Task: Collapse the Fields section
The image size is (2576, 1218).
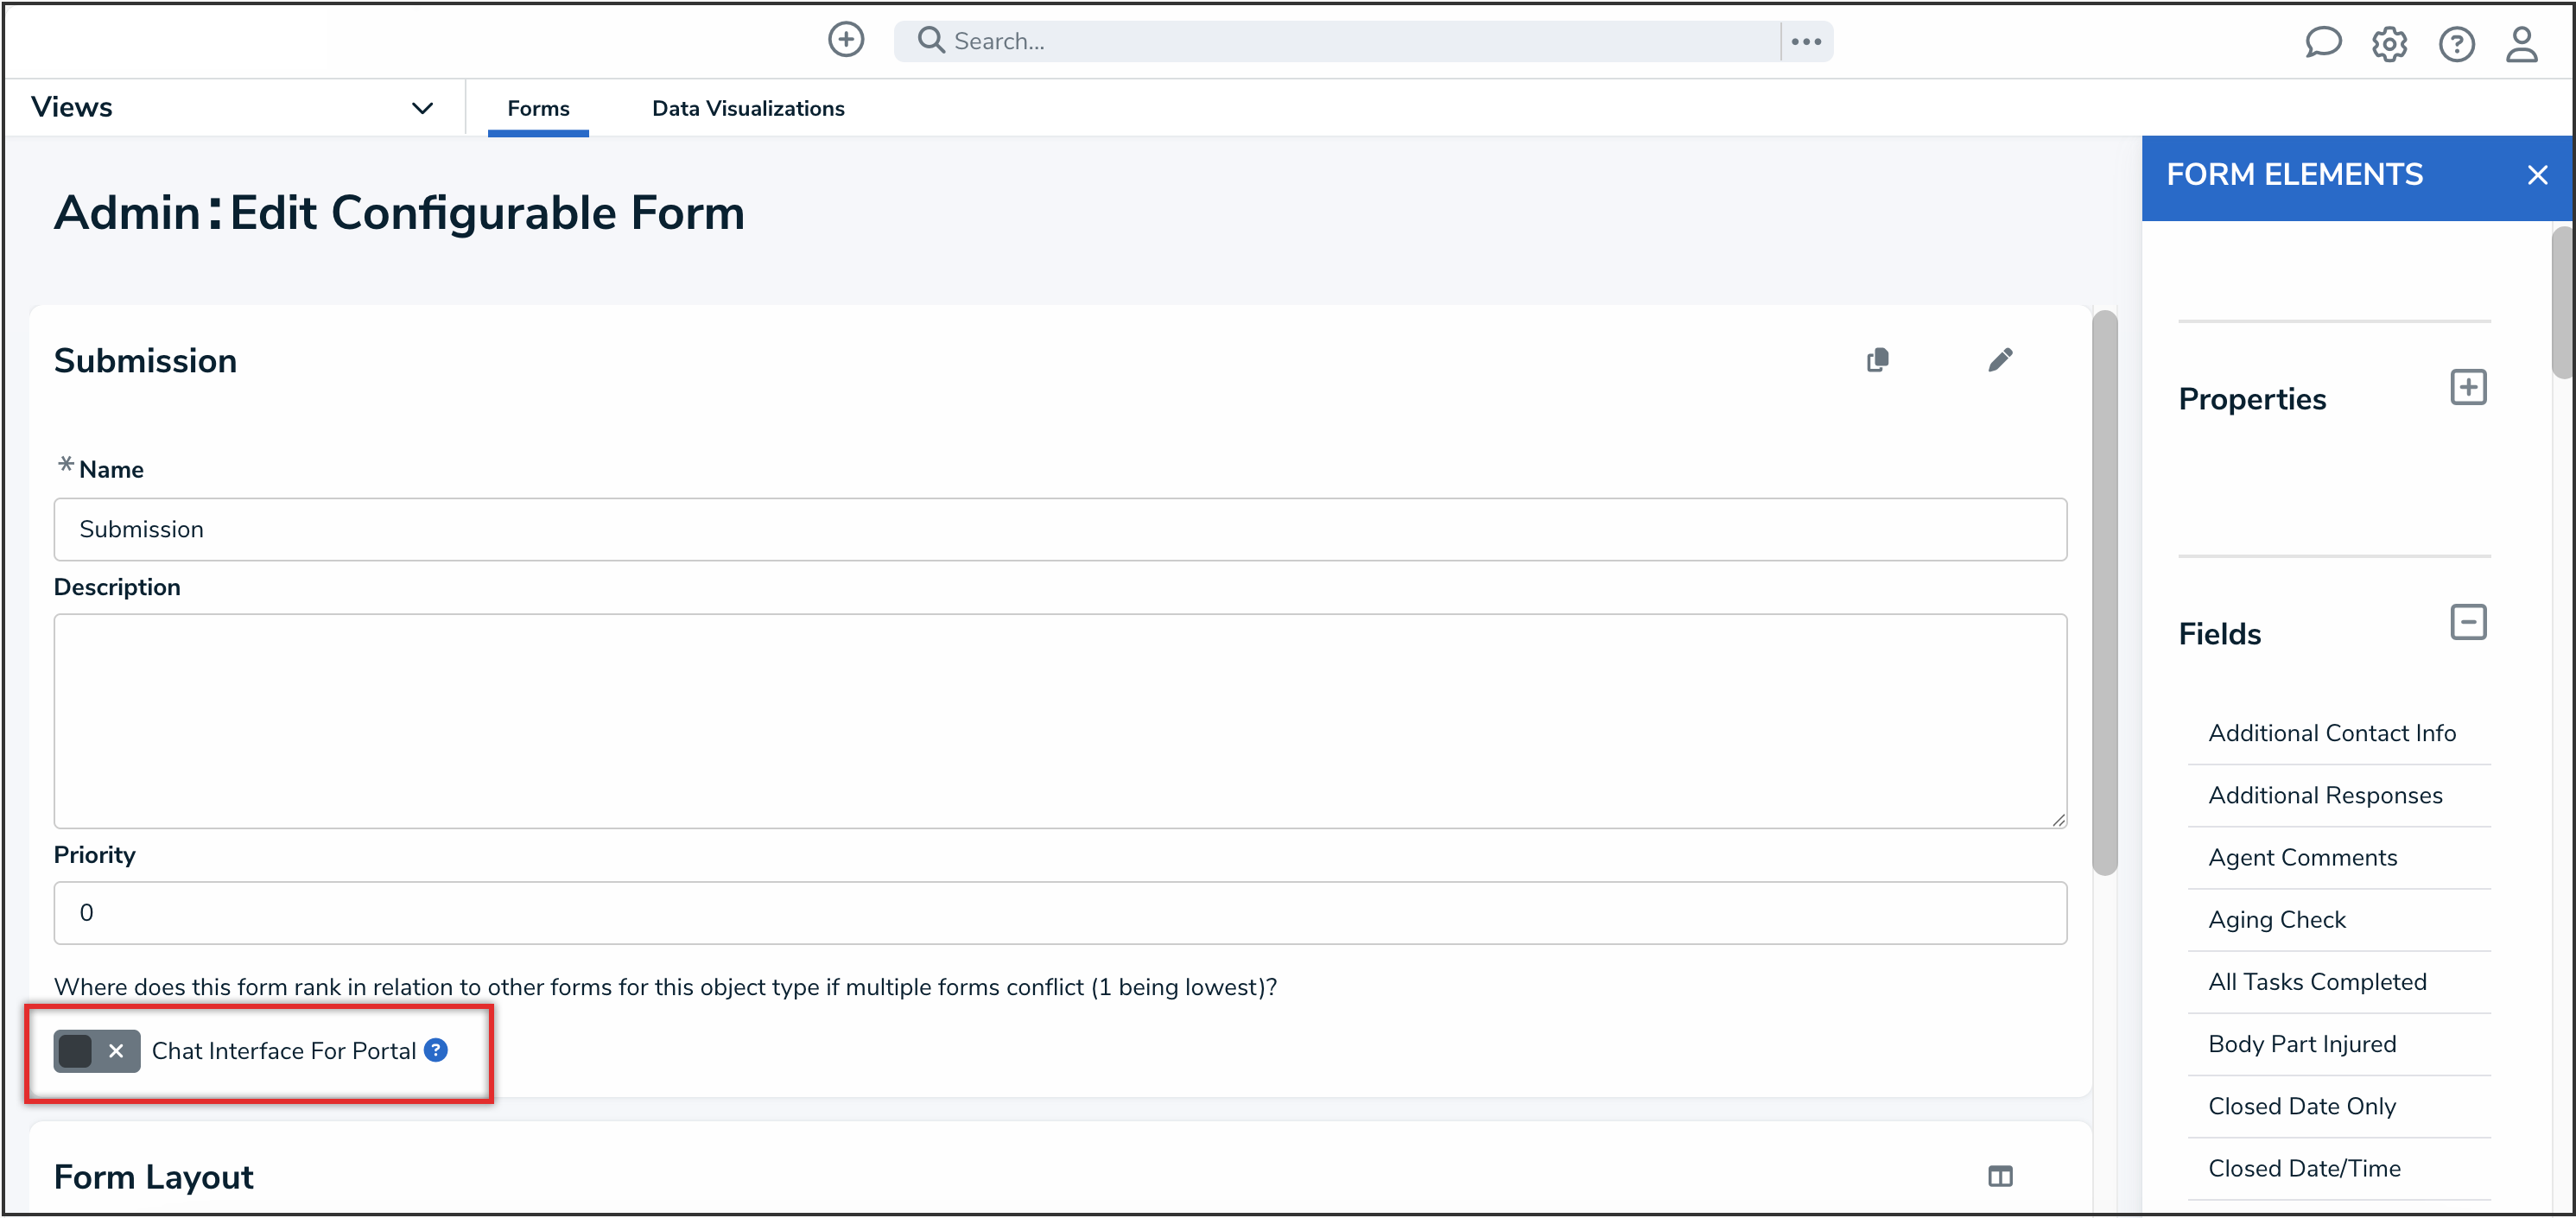Action: pos(2470,622)
